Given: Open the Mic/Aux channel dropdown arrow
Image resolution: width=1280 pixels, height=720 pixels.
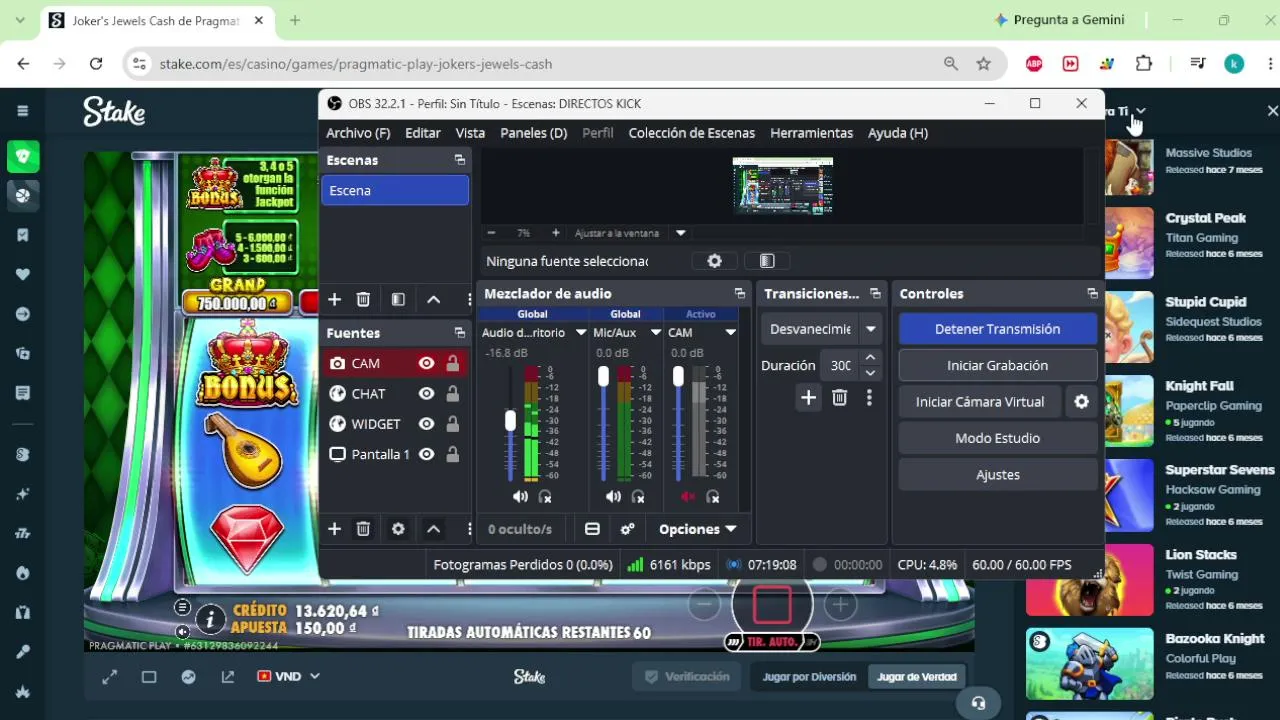Looking at the screenshot, I should click(x=656, y=333).
